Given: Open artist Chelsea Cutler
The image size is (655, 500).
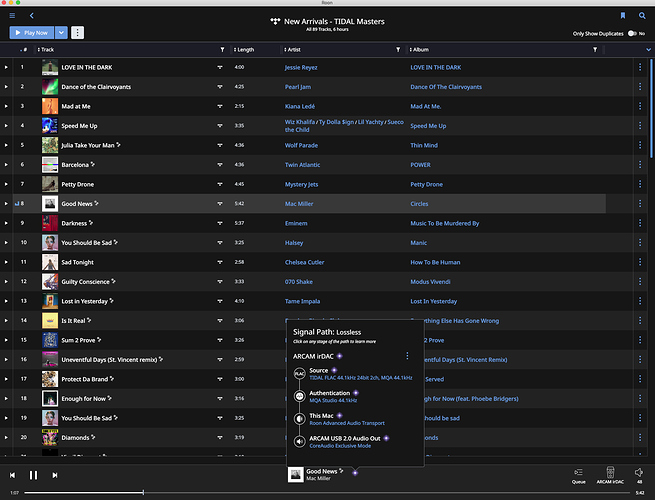Looking at the screenshot, I should coord(305,262).
